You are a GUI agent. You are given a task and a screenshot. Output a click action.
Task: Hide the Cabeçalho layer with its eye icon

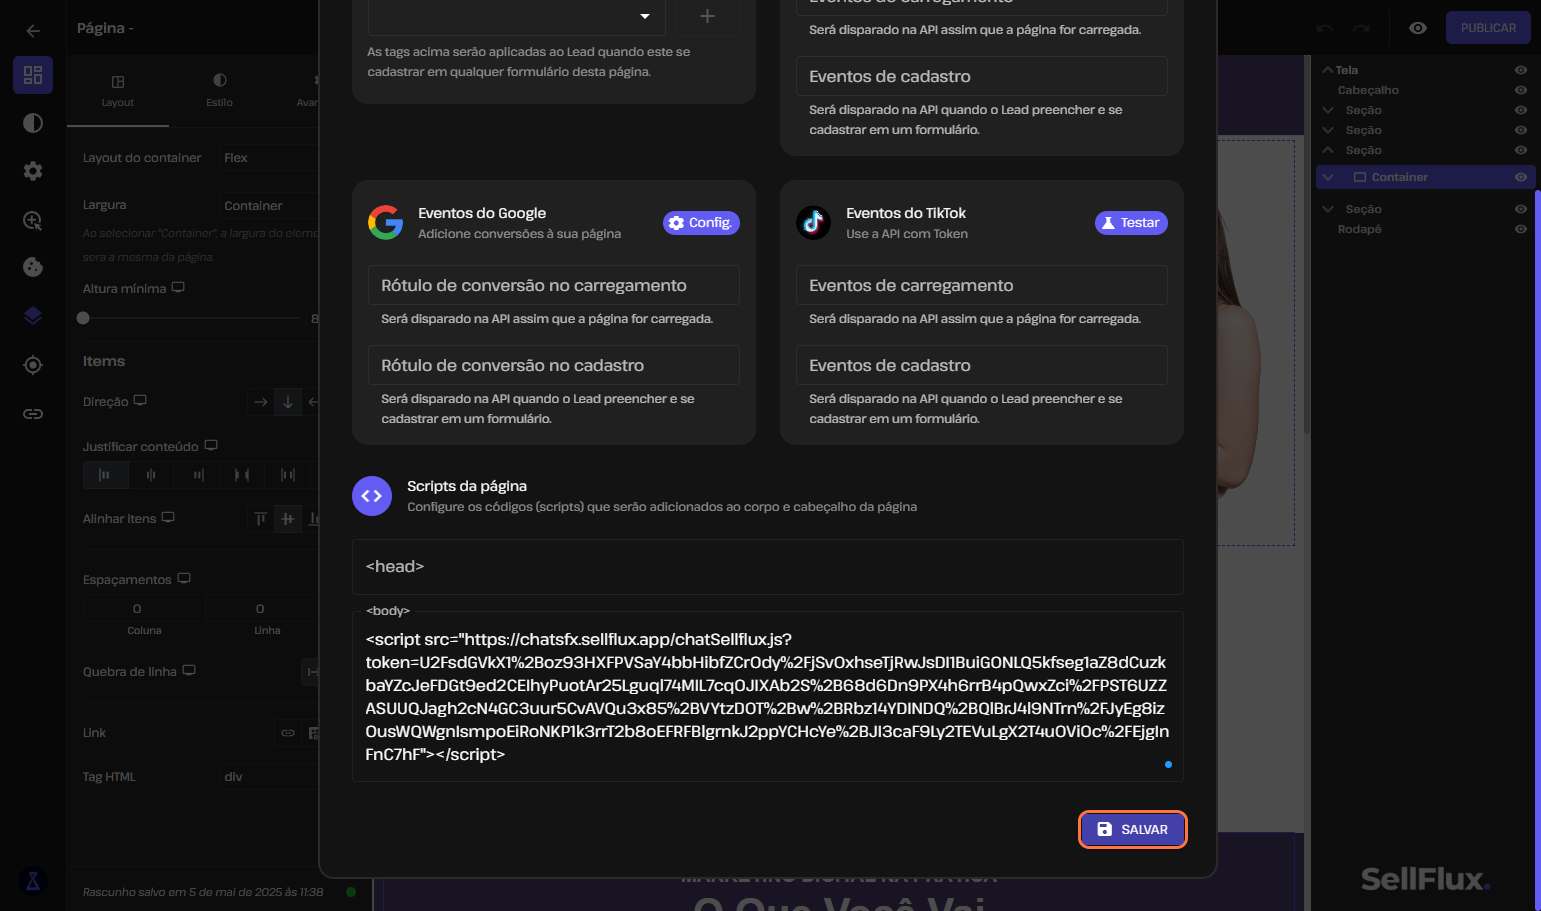point(1521,90)
